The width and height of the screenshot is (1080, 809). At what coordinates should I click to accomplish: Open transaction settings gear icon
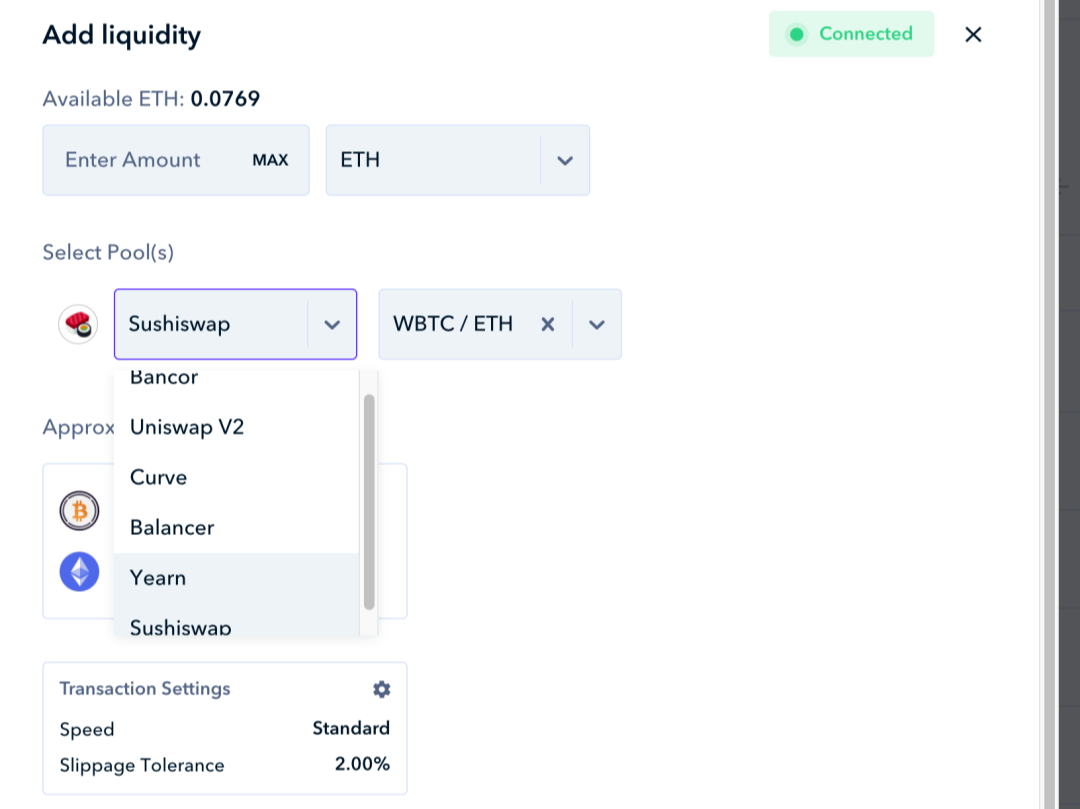pyautogui.click(x=381, y=689)
